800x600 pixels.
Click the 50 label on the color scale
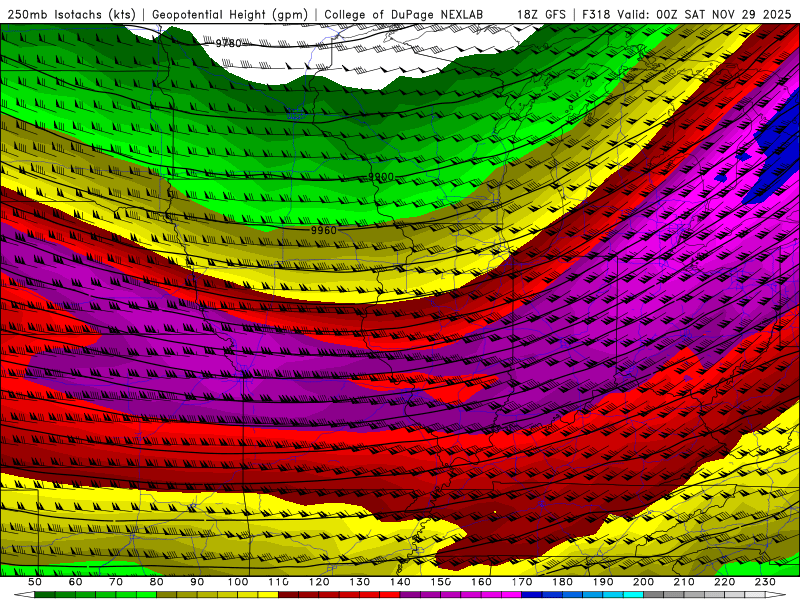coord(35,582)
